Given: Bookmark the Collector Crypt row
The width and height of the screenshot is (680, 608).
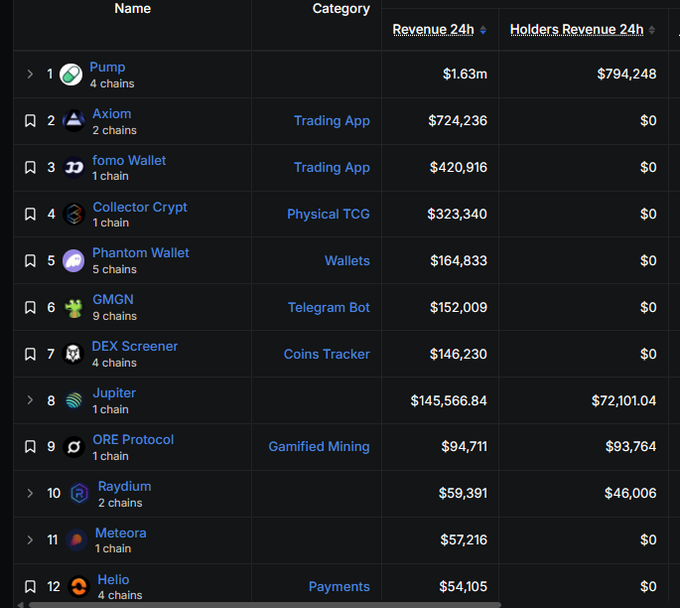Looking at the screenshot, I should pyautogui.click(x=30, y=214).
